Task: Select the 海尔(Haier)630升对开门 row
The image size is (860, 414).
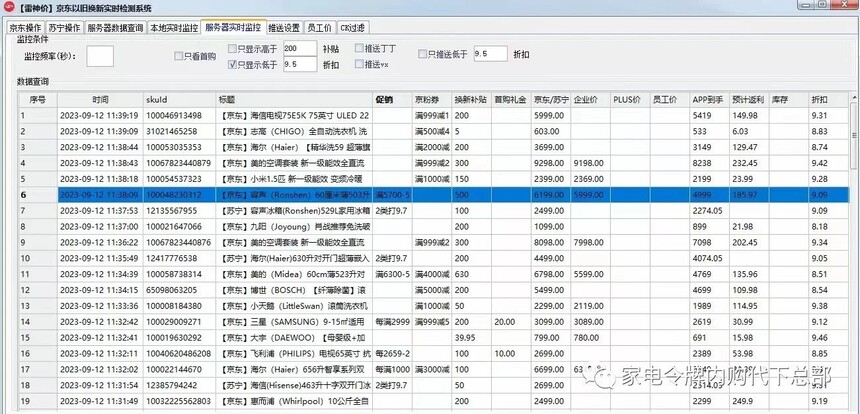Action: (433, 258)
